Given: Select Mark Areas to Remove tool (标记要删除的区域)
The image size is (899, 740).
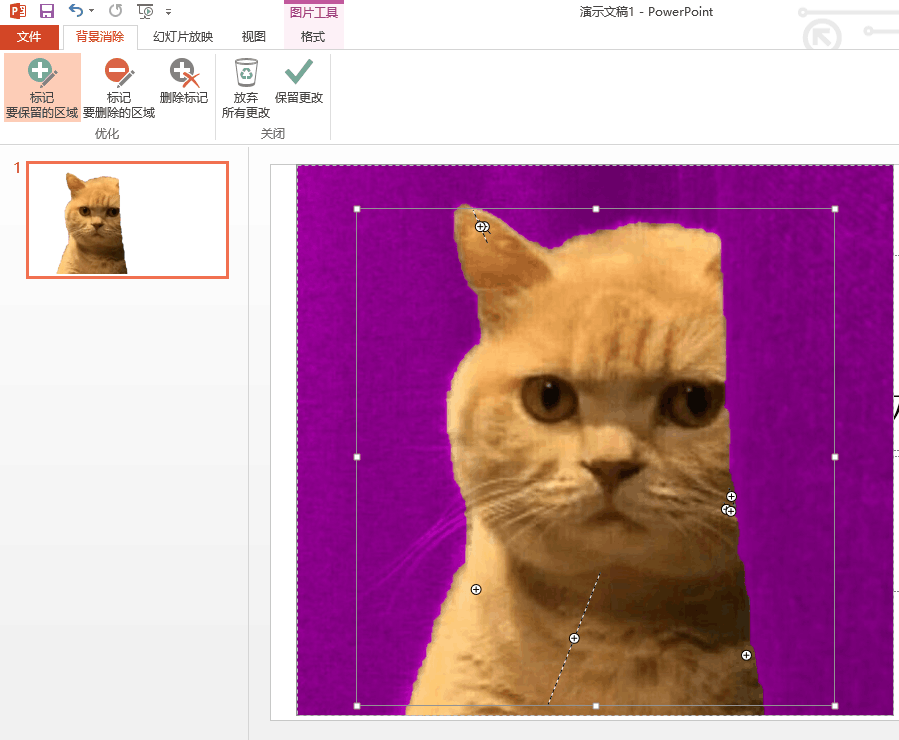Looking at the screenshot, I should tap(119, 88).
